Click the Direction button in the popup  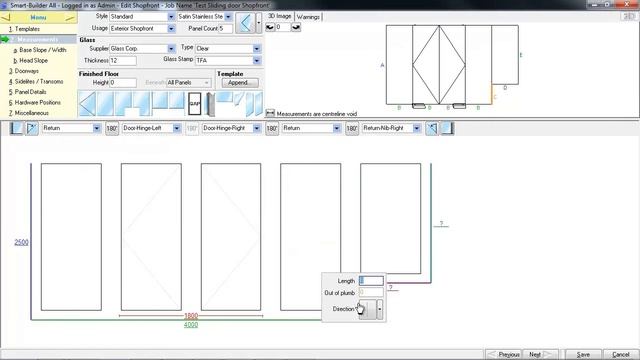tap(367, 309)
